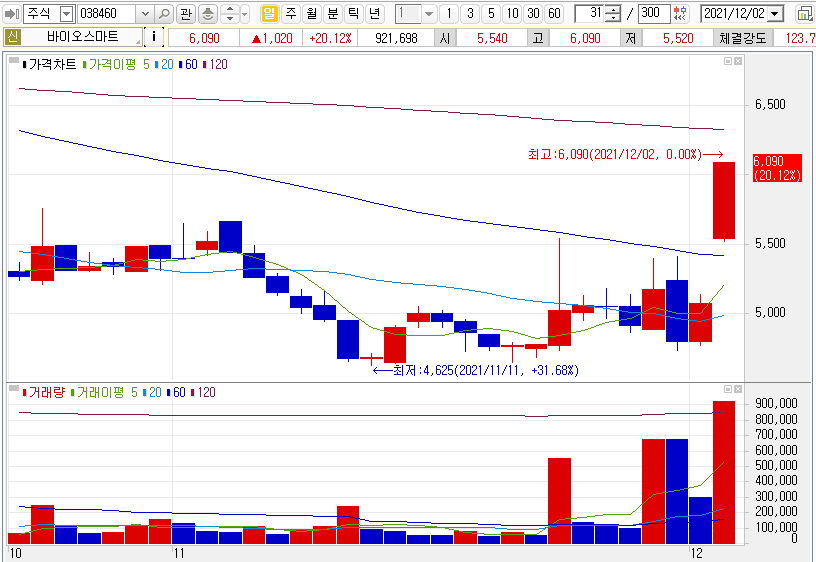The height and width of the screenshot is (562, 816).
Task: Open the small dropdown next to stepper
Action: tap(245, 14)
